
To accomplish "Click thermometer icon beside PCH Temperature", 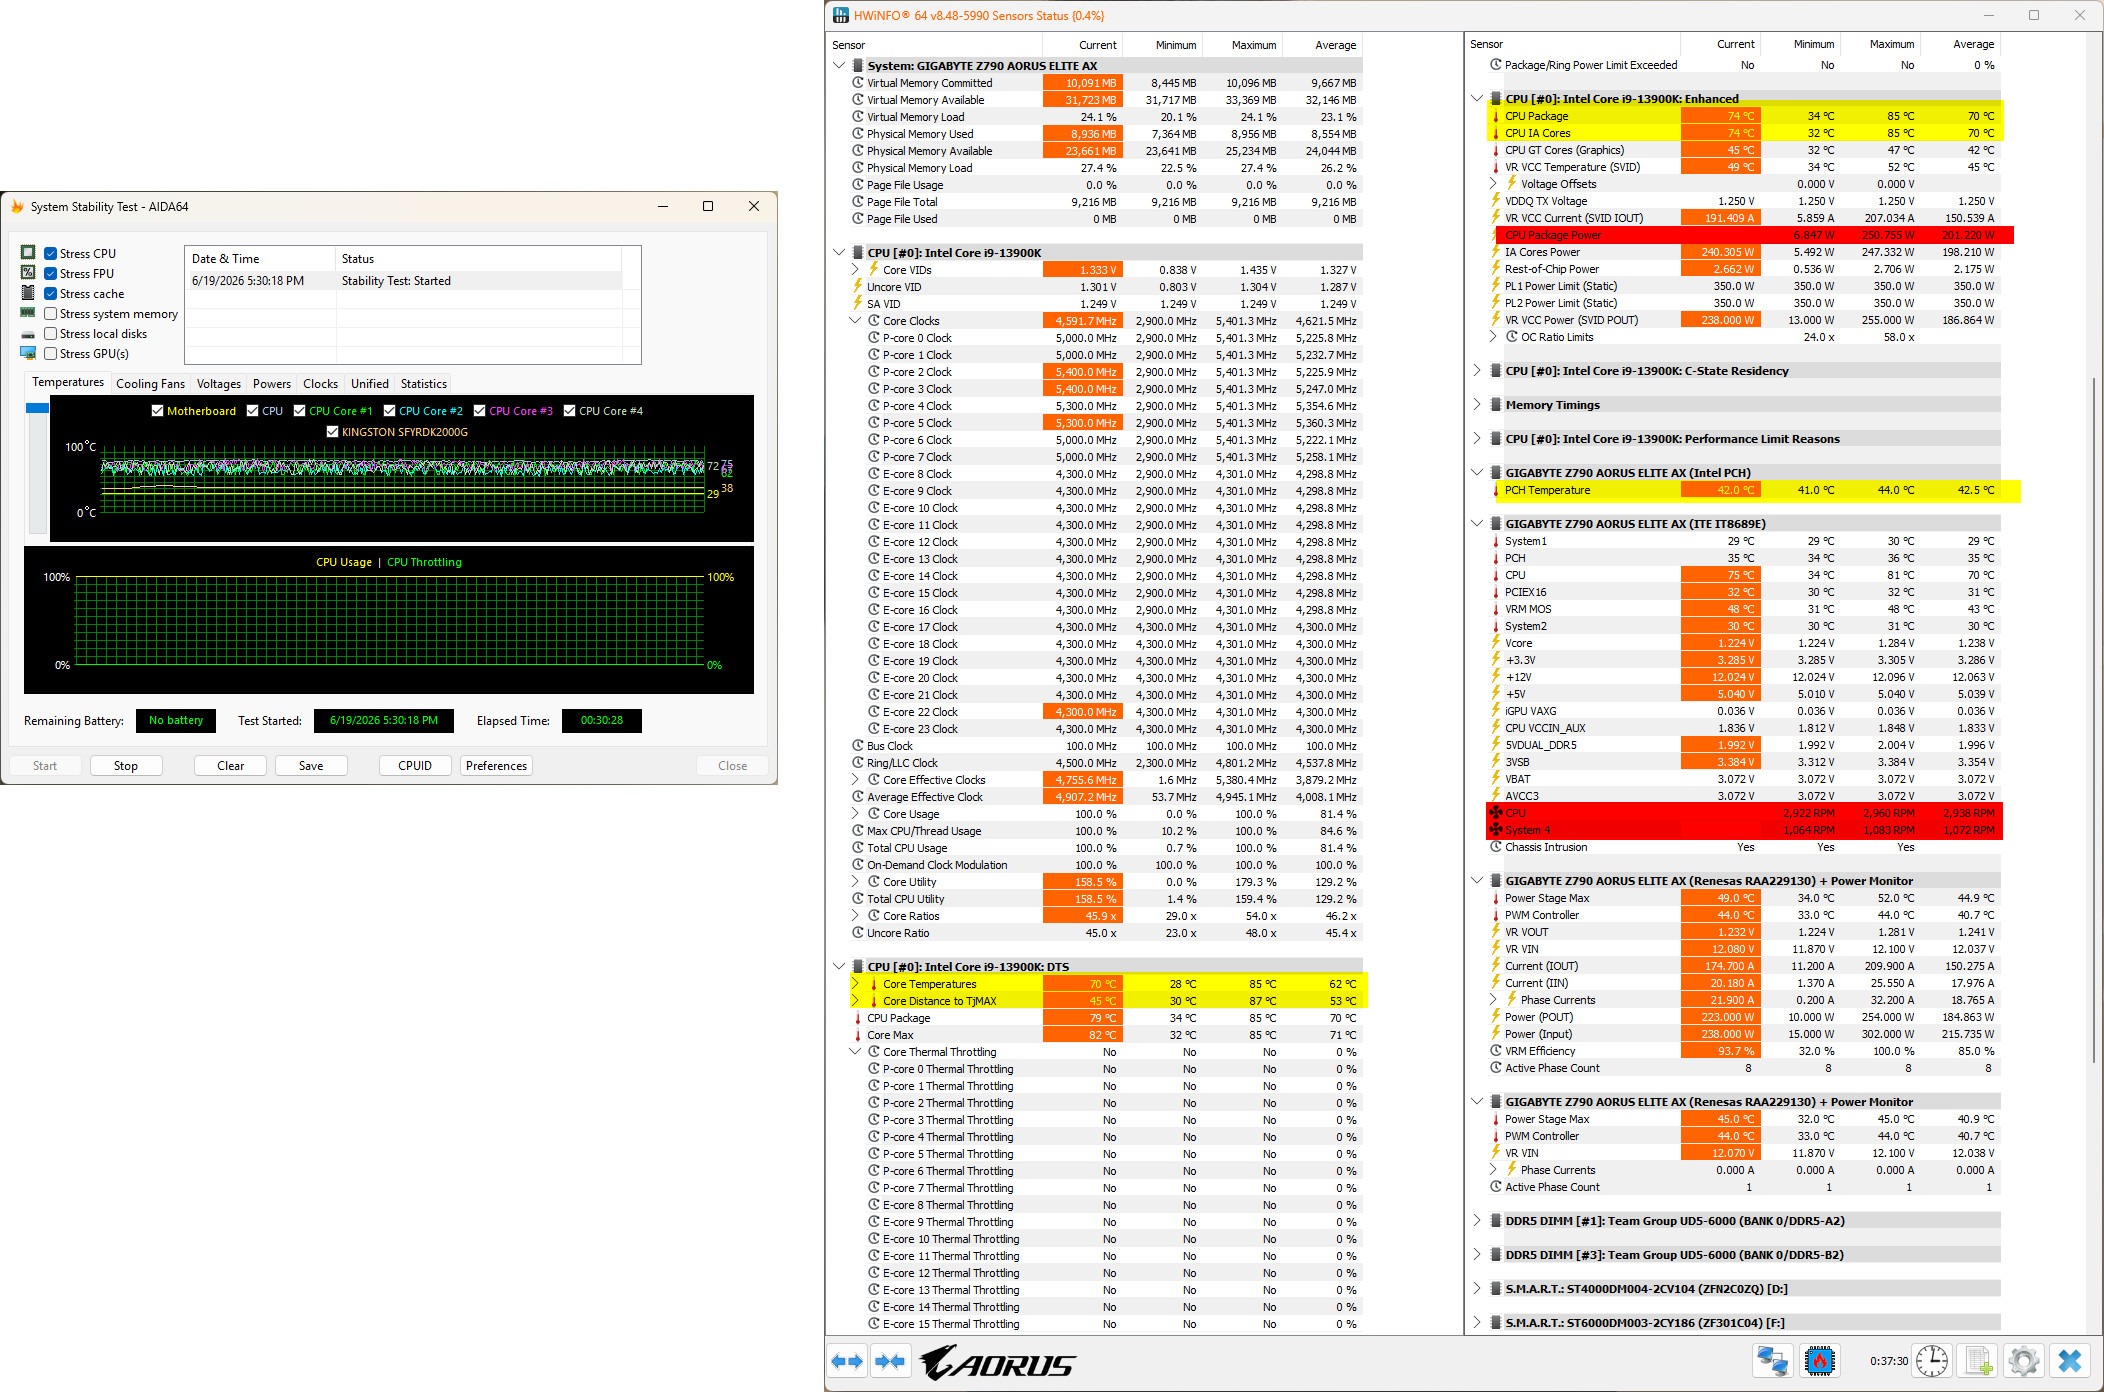I will 1496,490.
